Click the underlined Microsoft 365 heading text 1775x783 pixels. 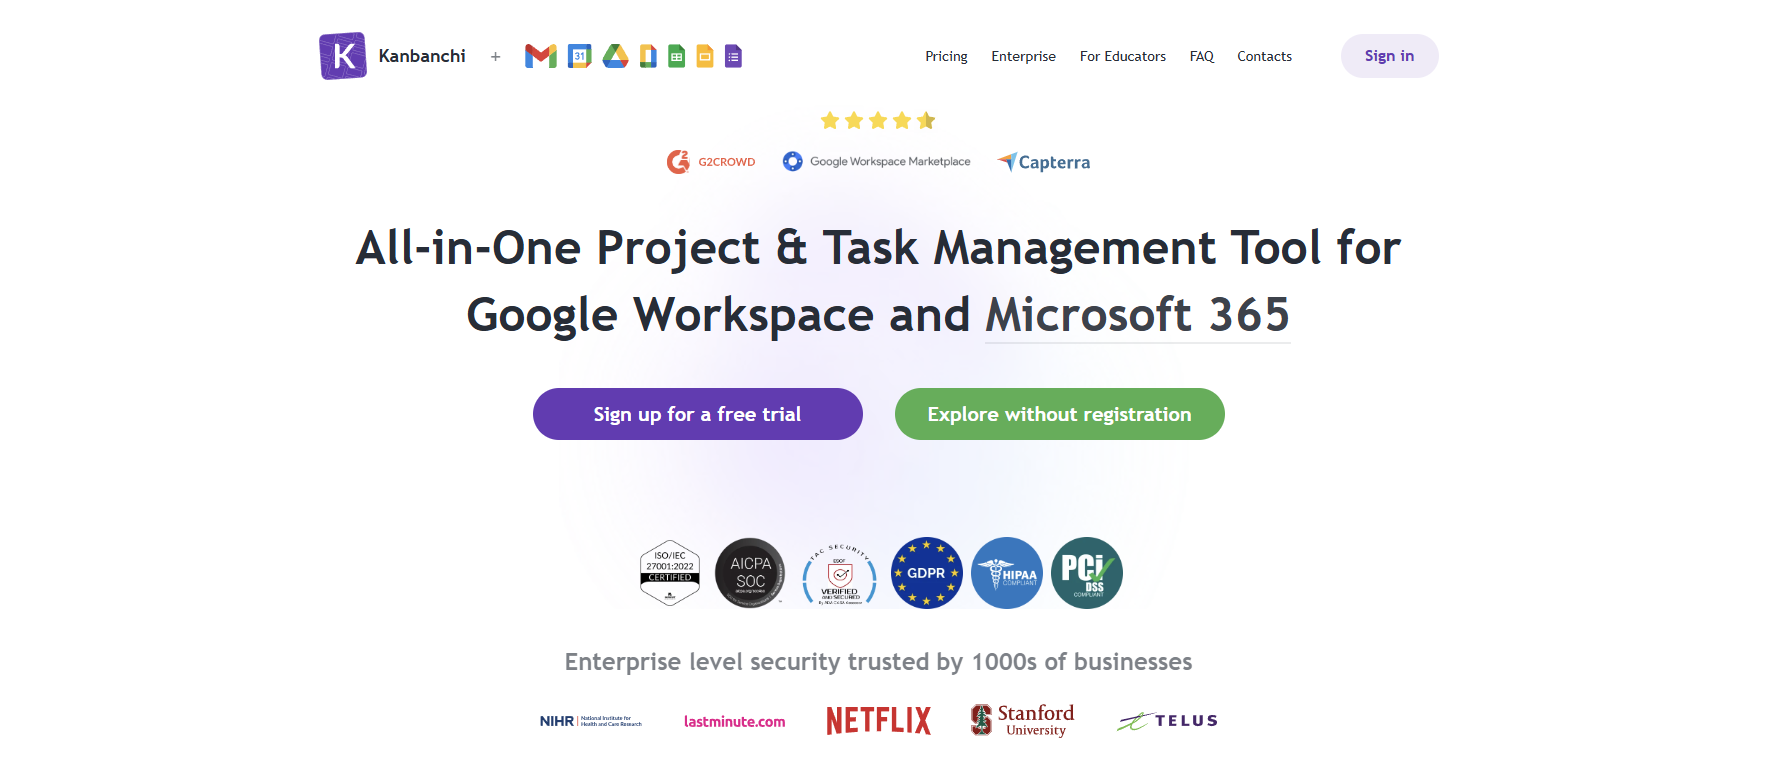coord(1138,315)
